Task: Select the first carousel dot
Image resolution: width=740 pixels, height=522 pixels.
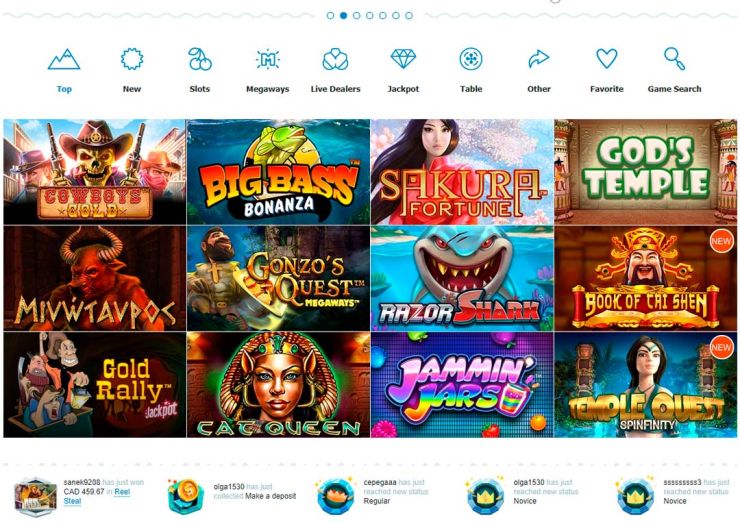Action: 330,16
